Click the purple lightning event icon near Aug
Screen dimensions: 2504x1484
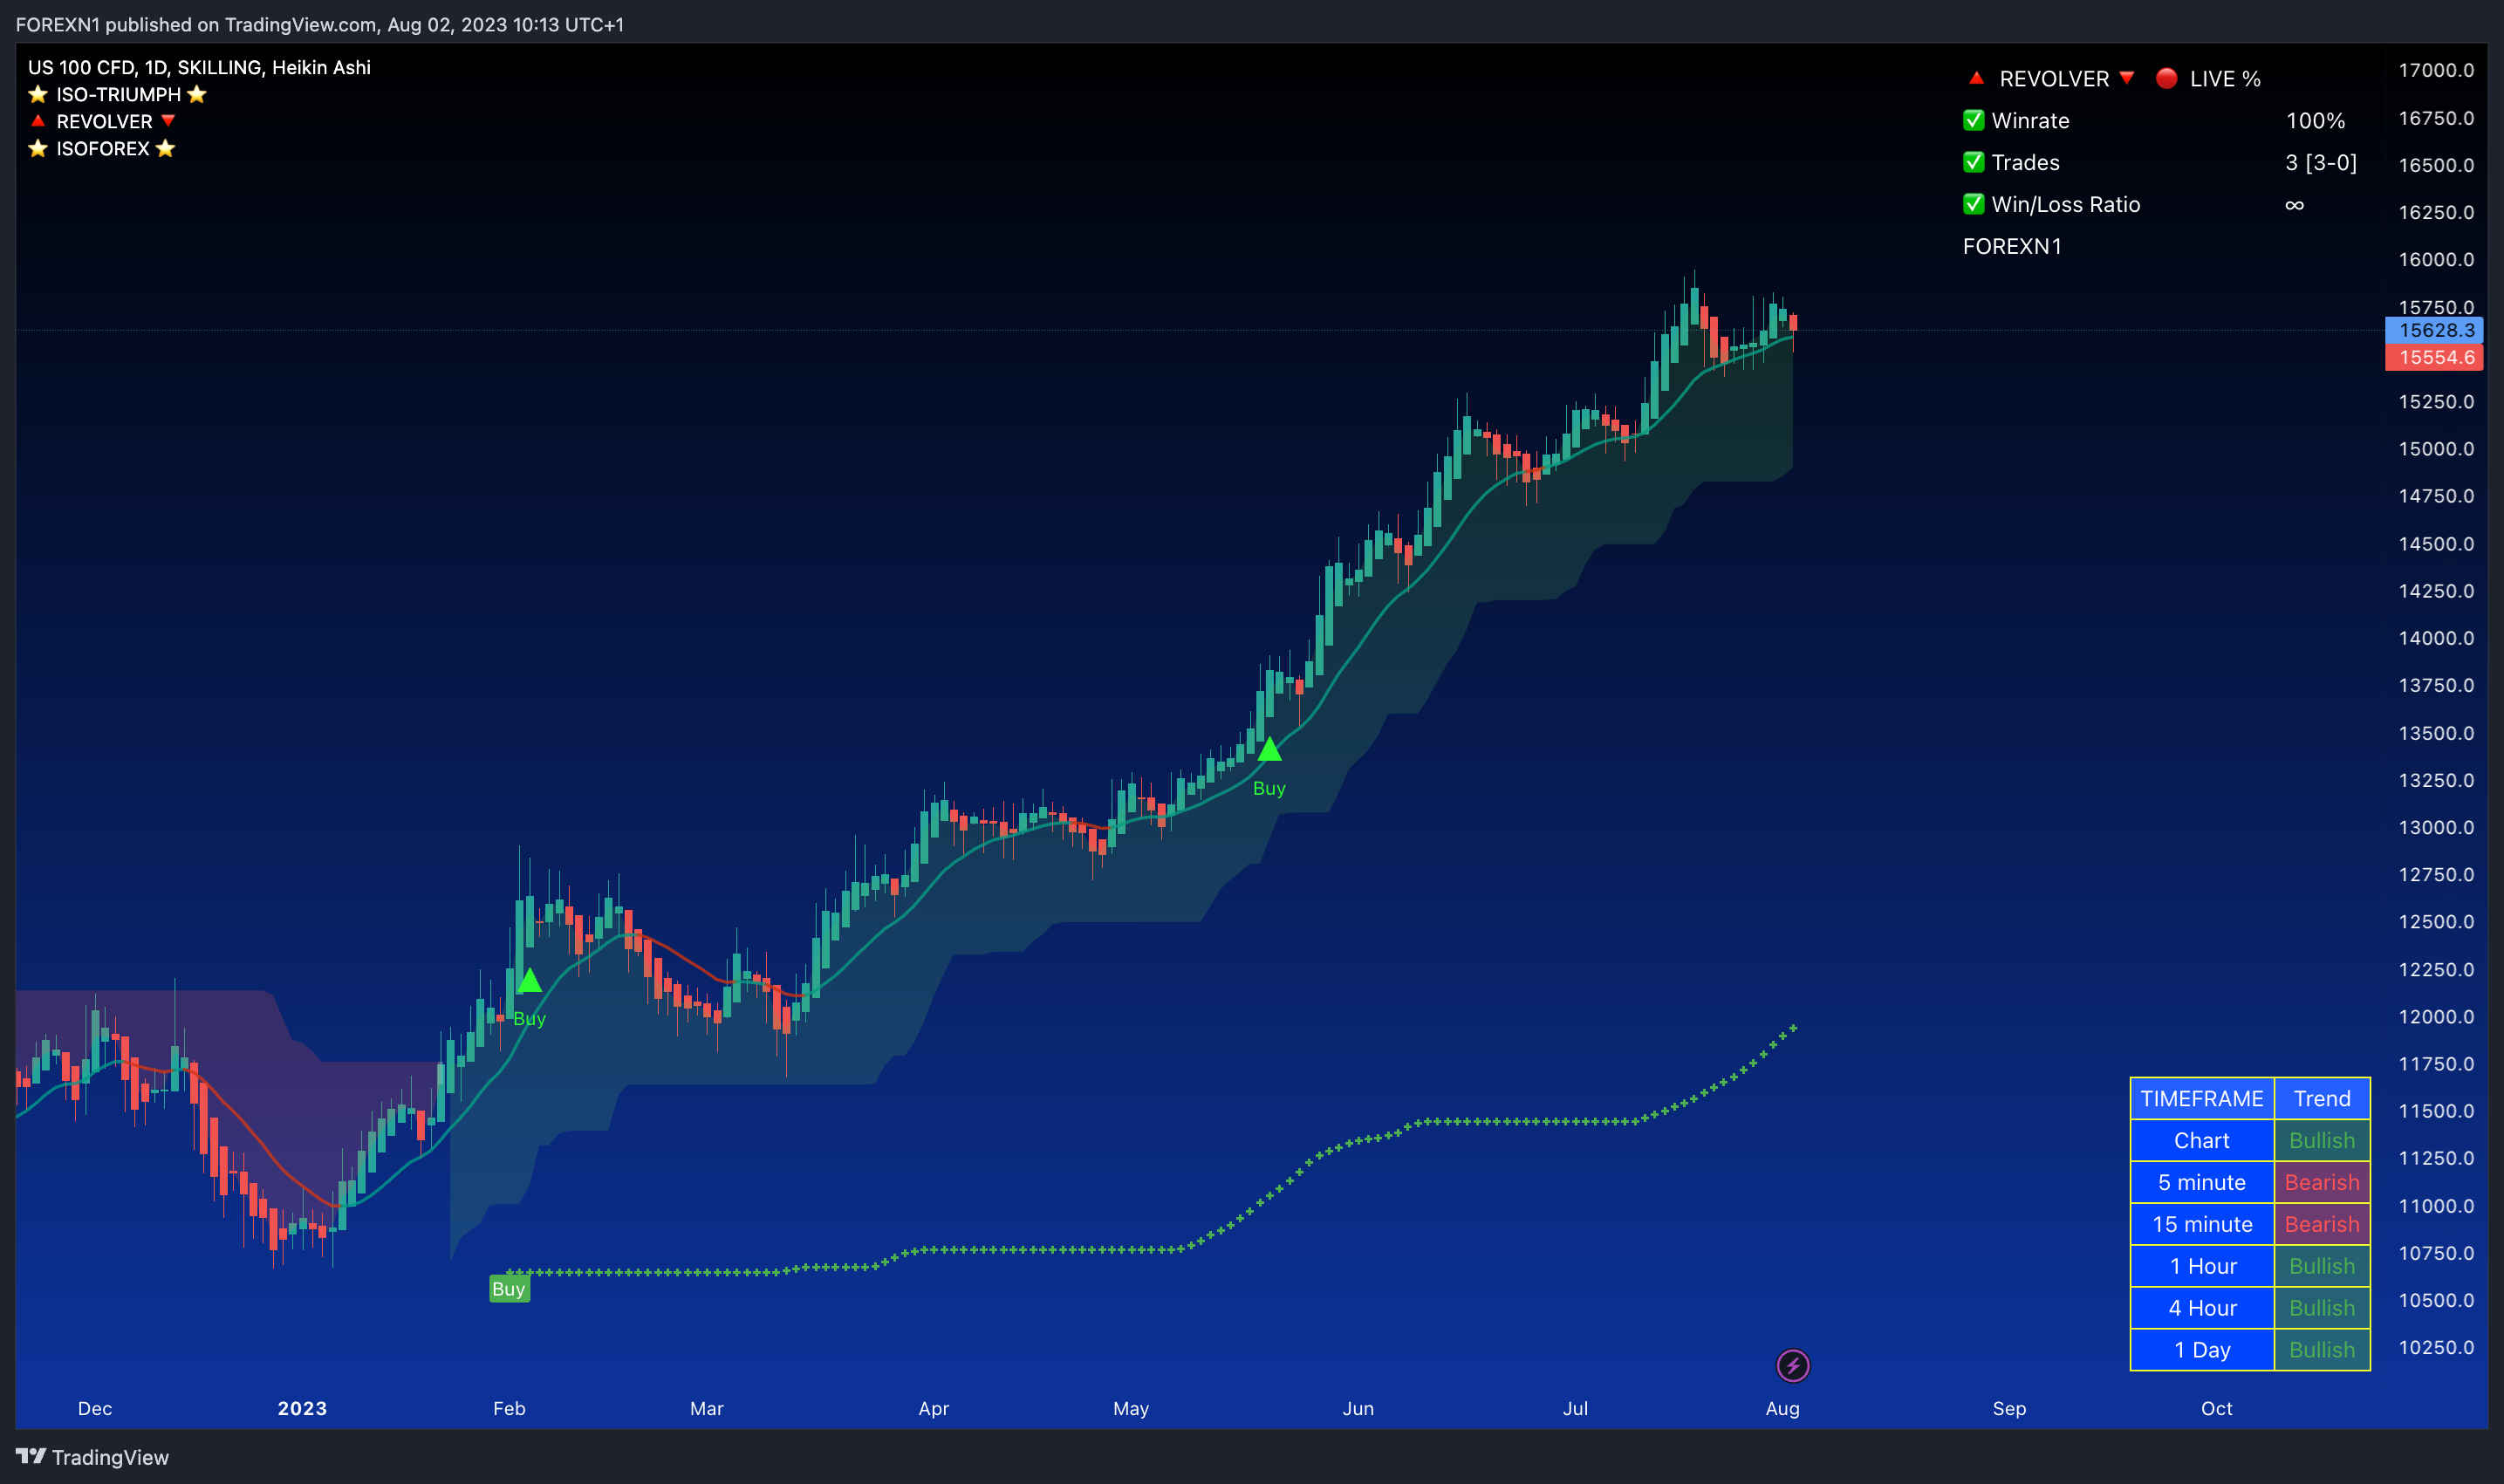click(x=1792, y=1365)
